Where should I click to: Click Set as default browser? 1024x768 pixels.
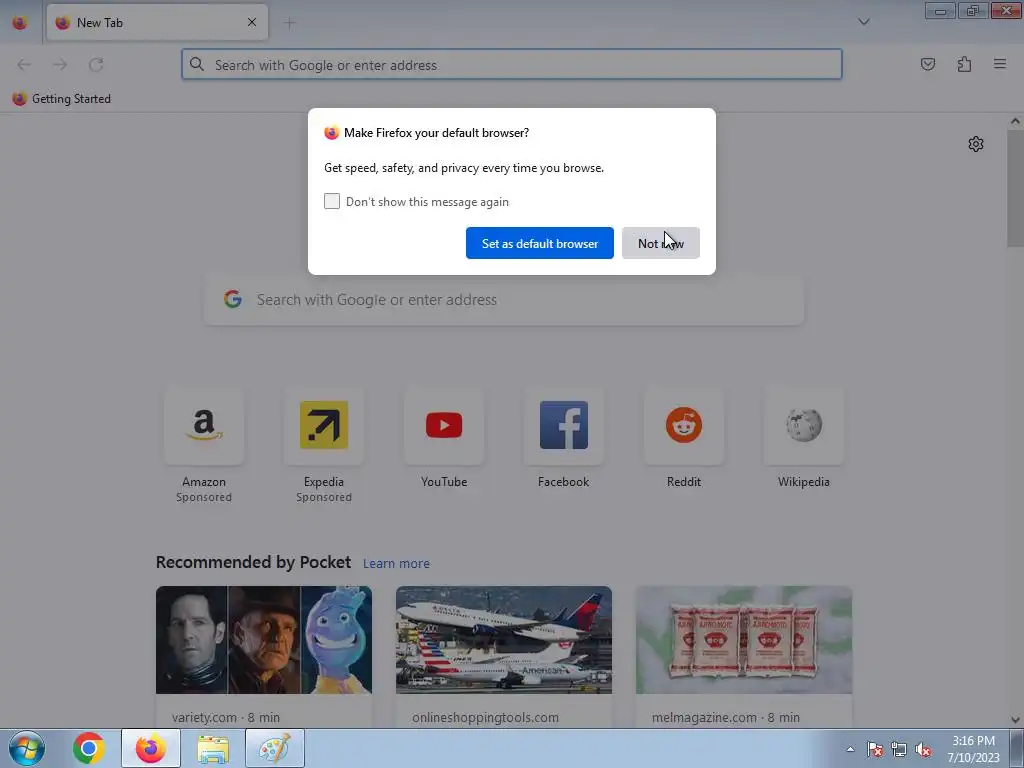(x=539, y=243)
